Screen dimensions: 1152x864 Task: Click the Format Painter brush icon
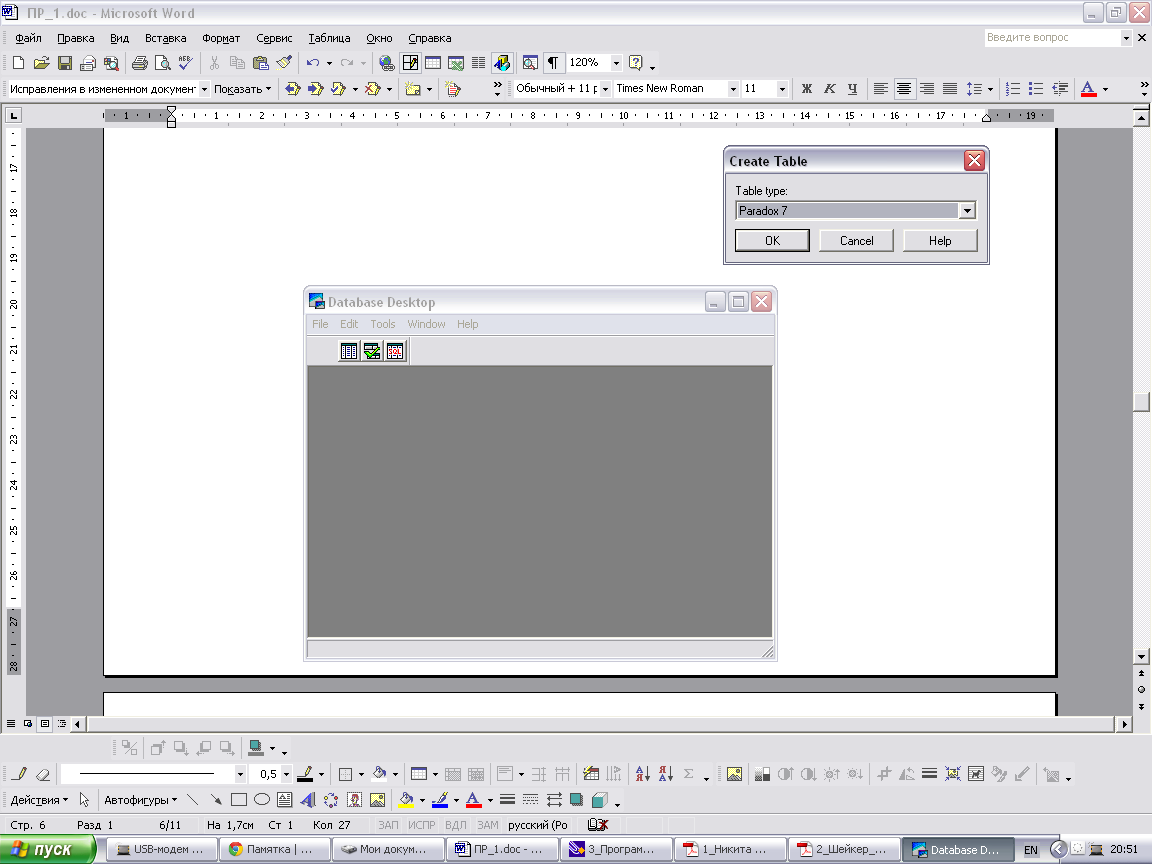[x=284, y=63]
